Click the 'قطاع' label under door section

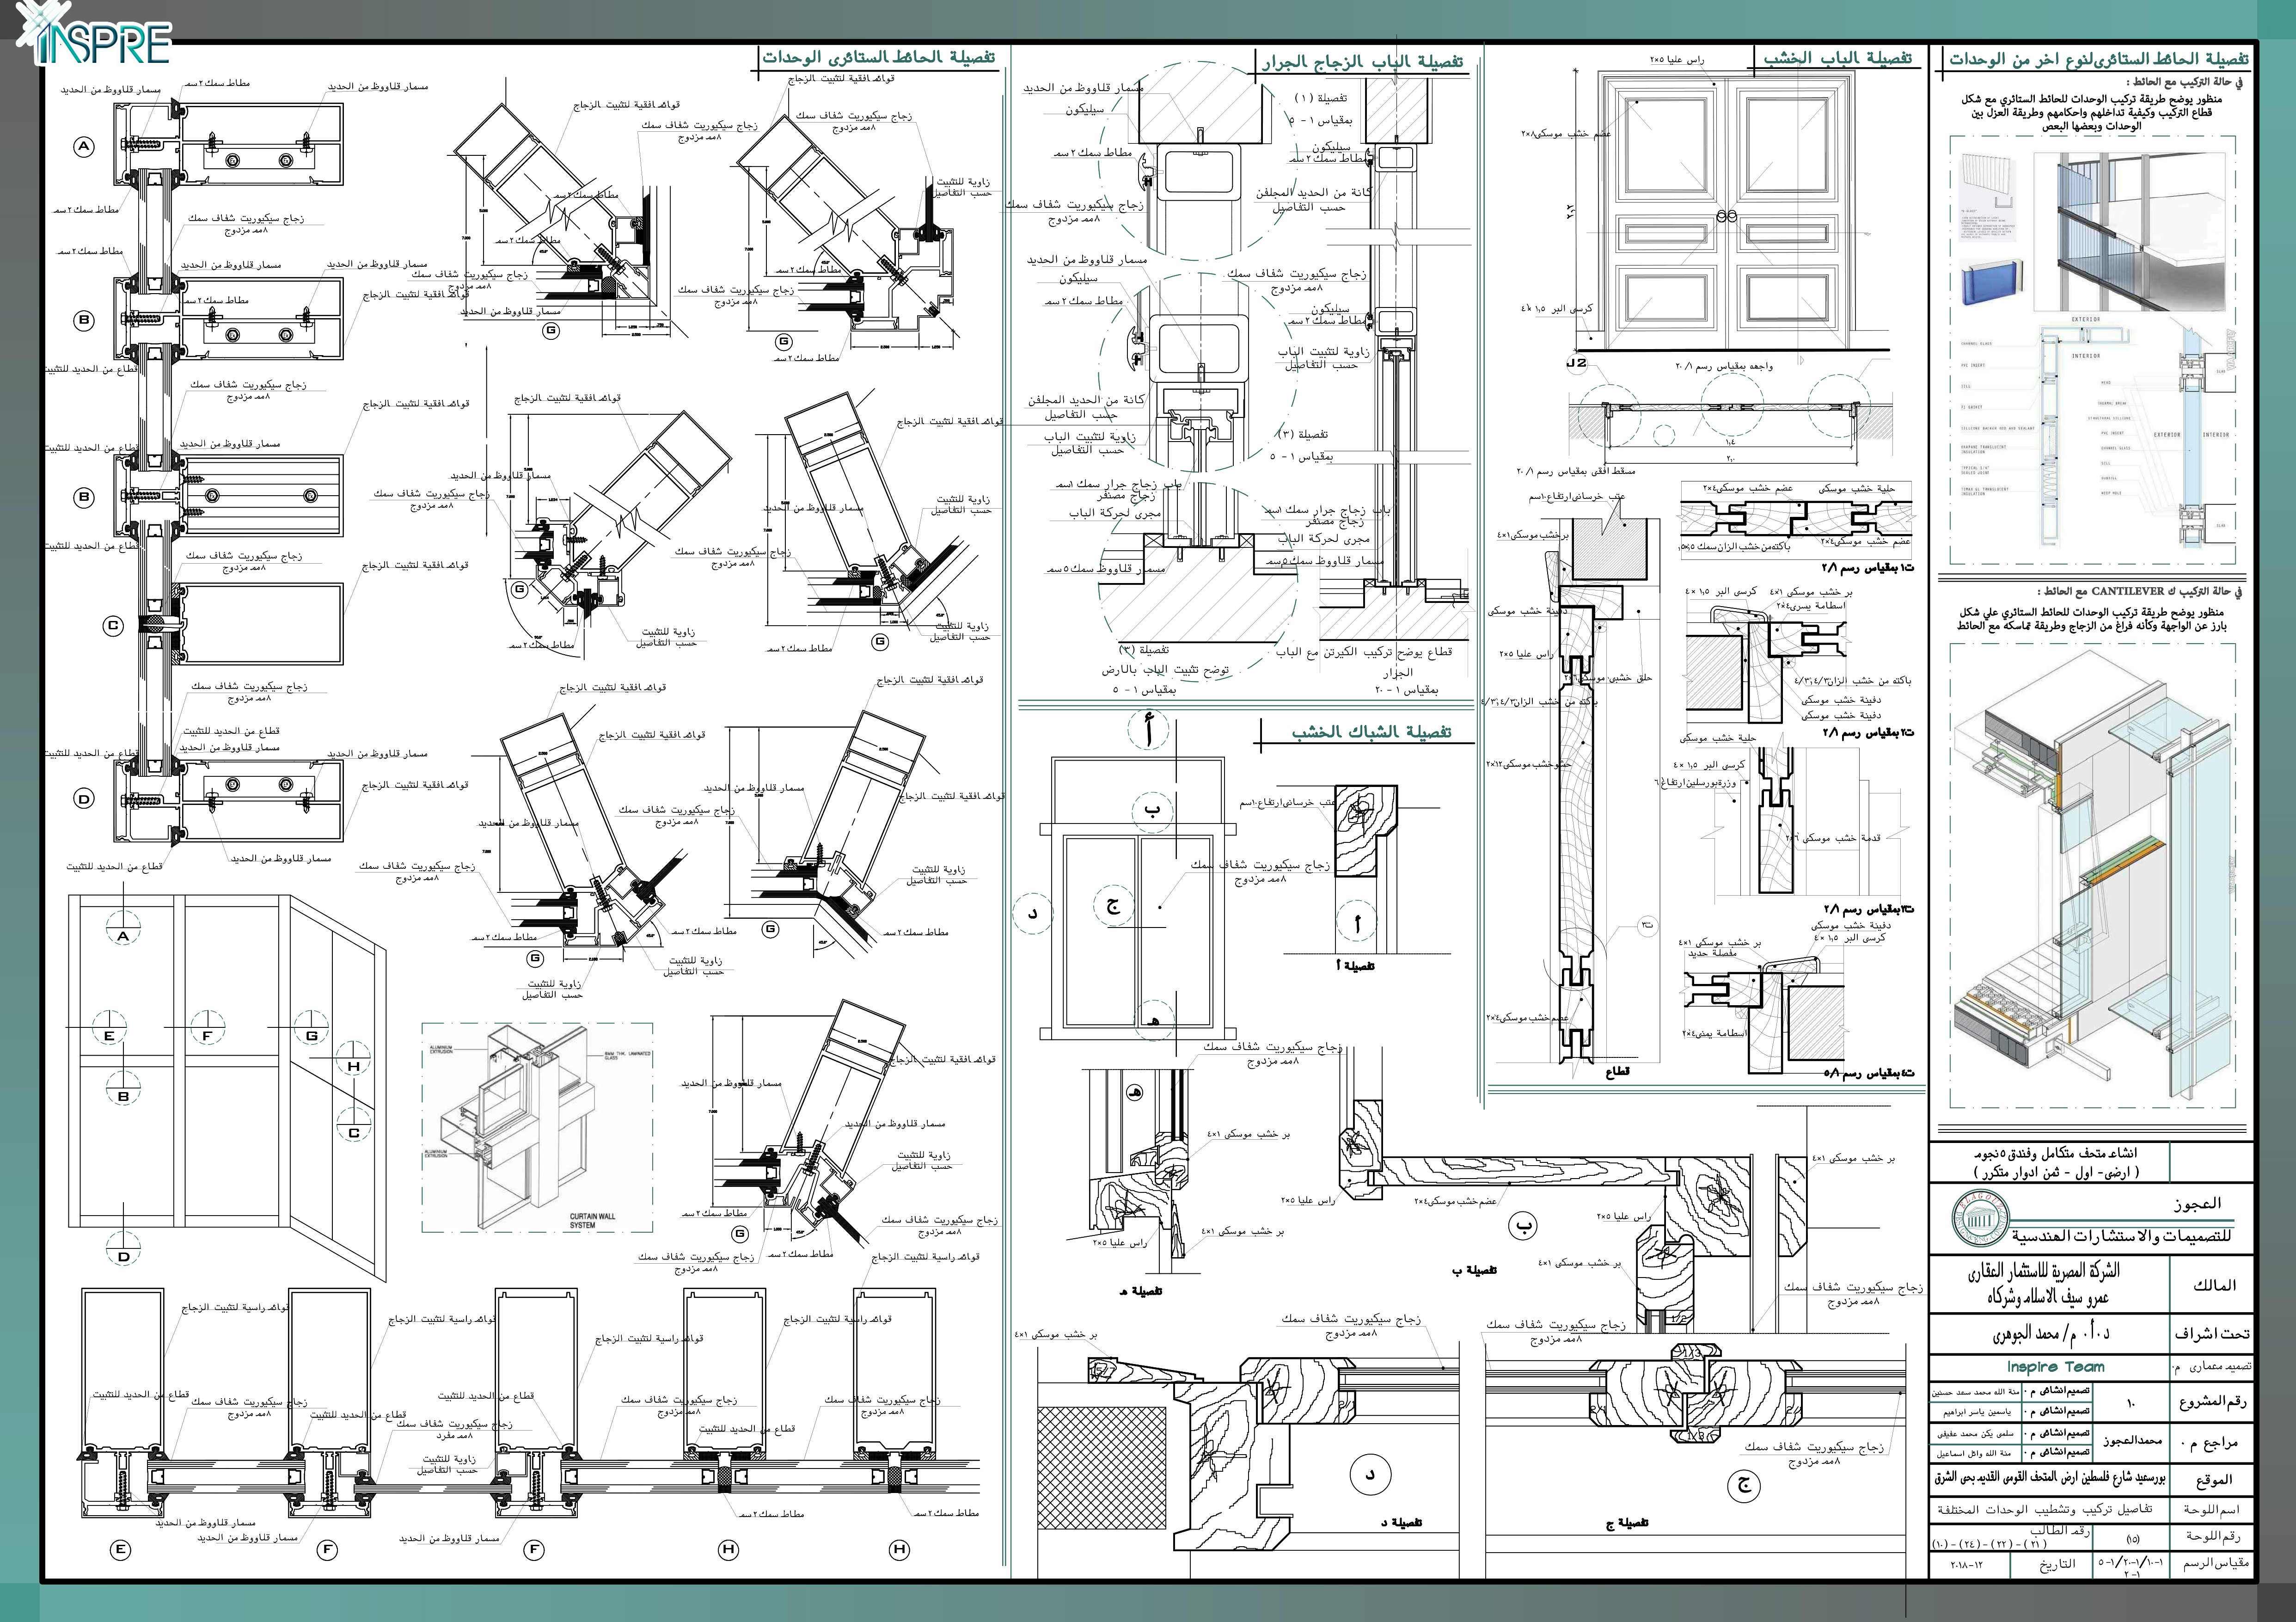[1616, 1071]
